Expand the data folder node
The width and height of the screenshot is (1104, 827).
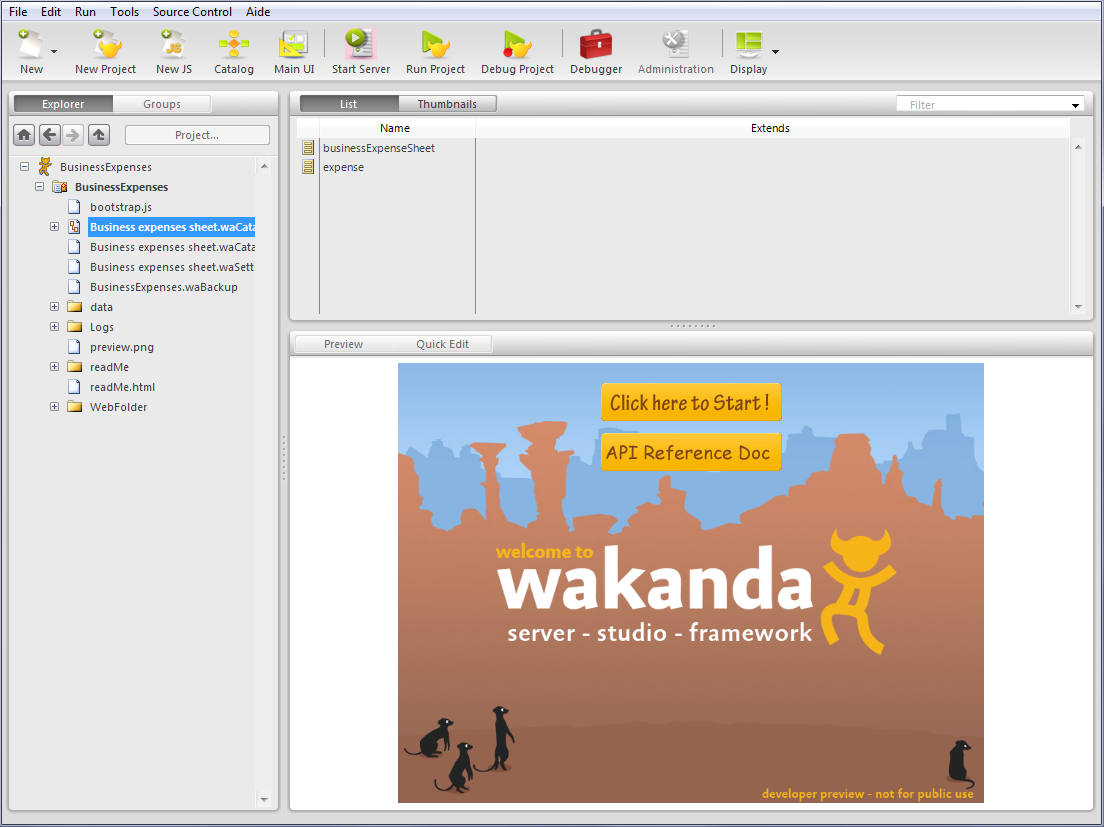pos(55,307)
